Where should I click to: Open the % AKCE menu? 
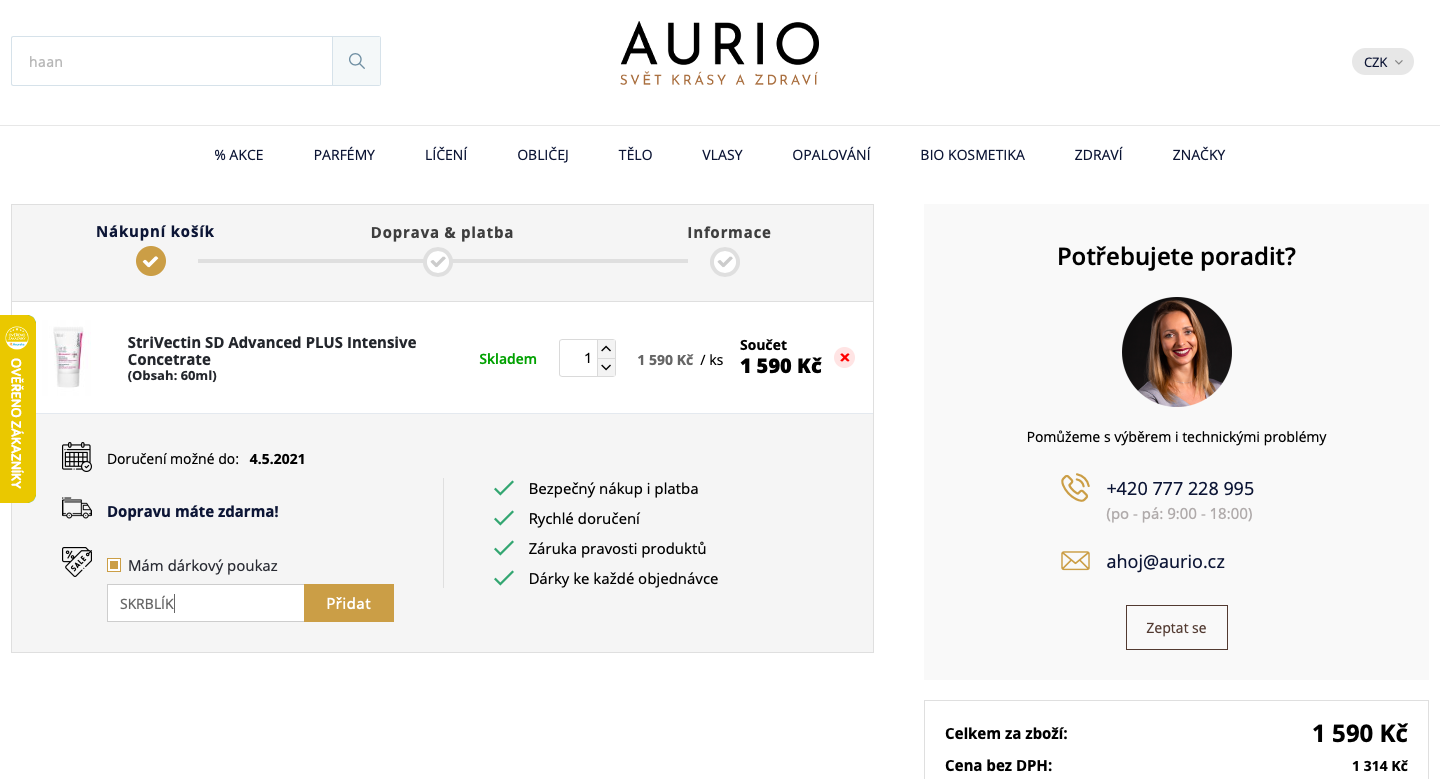239,155
